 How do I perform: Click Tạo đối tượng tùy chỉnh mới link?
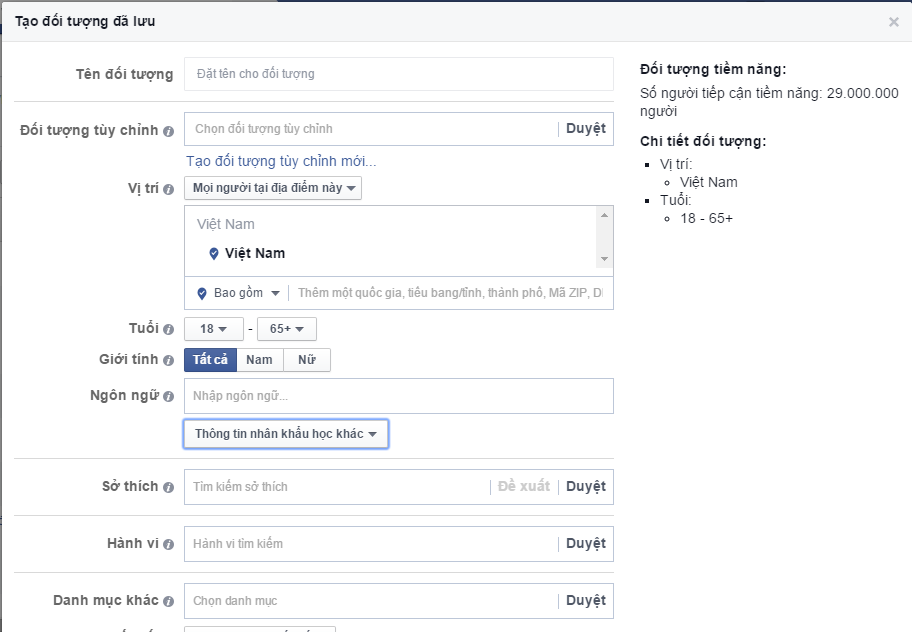[281, 161]
